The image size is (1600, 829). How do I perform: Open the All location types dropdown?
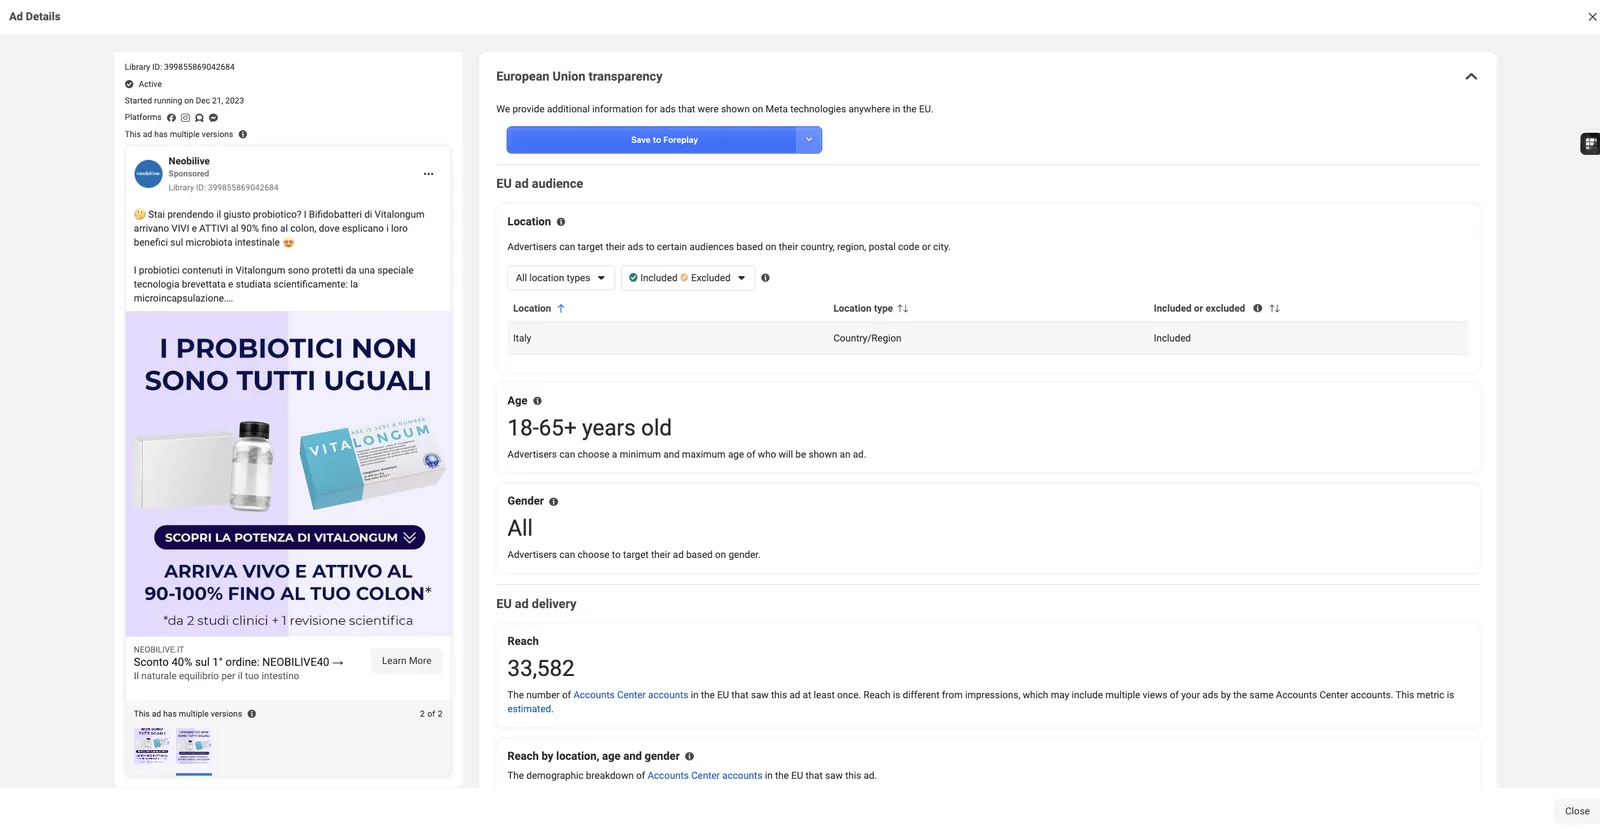[560, 278]
